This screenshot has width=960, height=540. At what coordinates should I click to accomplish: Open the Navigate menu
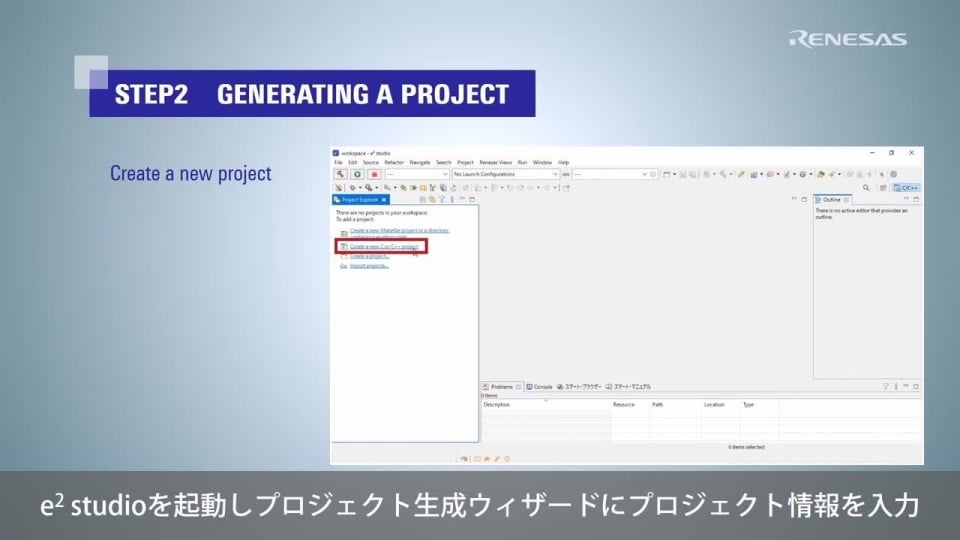tap(419, 163)
